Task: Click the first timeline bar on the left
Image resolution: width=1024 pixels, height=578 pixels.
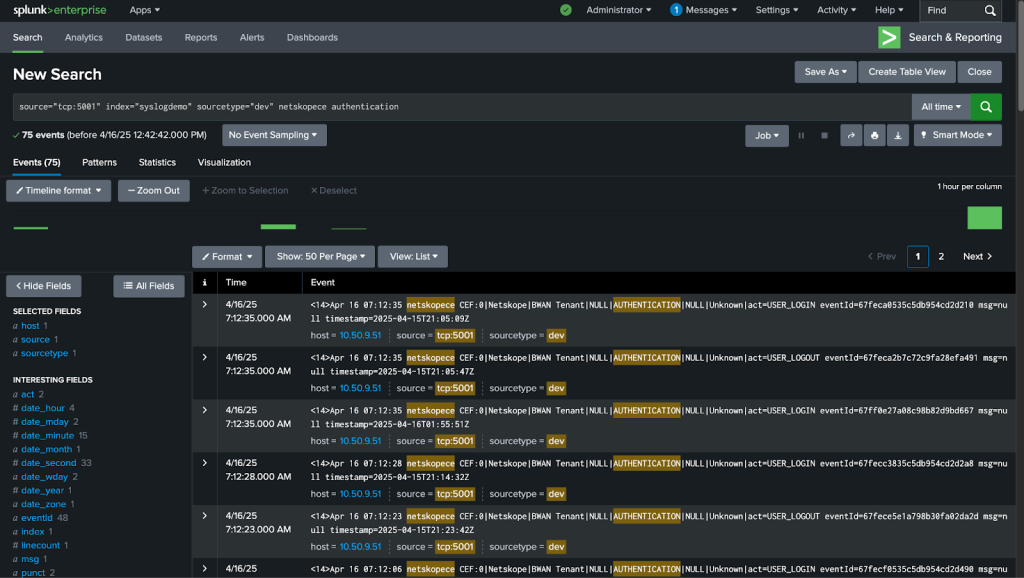Action: (31, 228)
